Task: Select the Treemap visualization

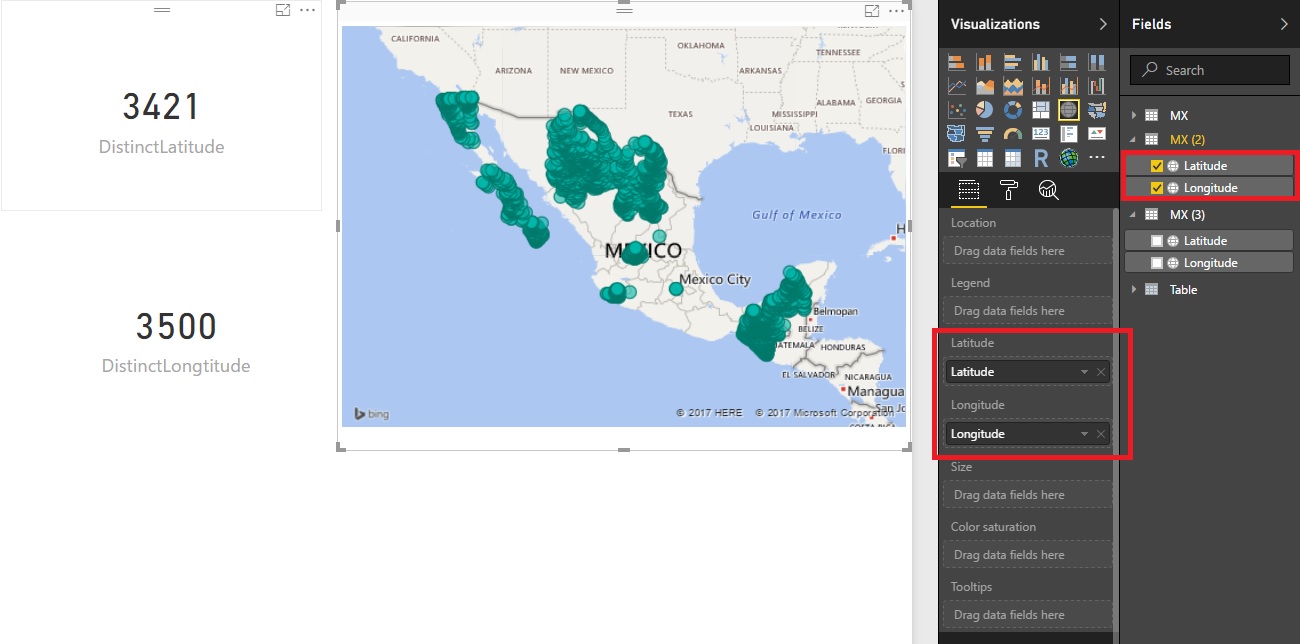Action: coord(1040,110)
